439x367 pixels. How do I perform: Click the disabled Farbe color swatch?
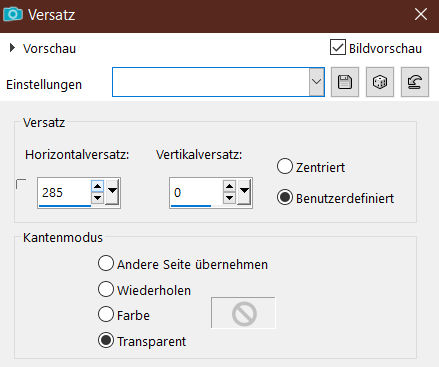point(243,313)
